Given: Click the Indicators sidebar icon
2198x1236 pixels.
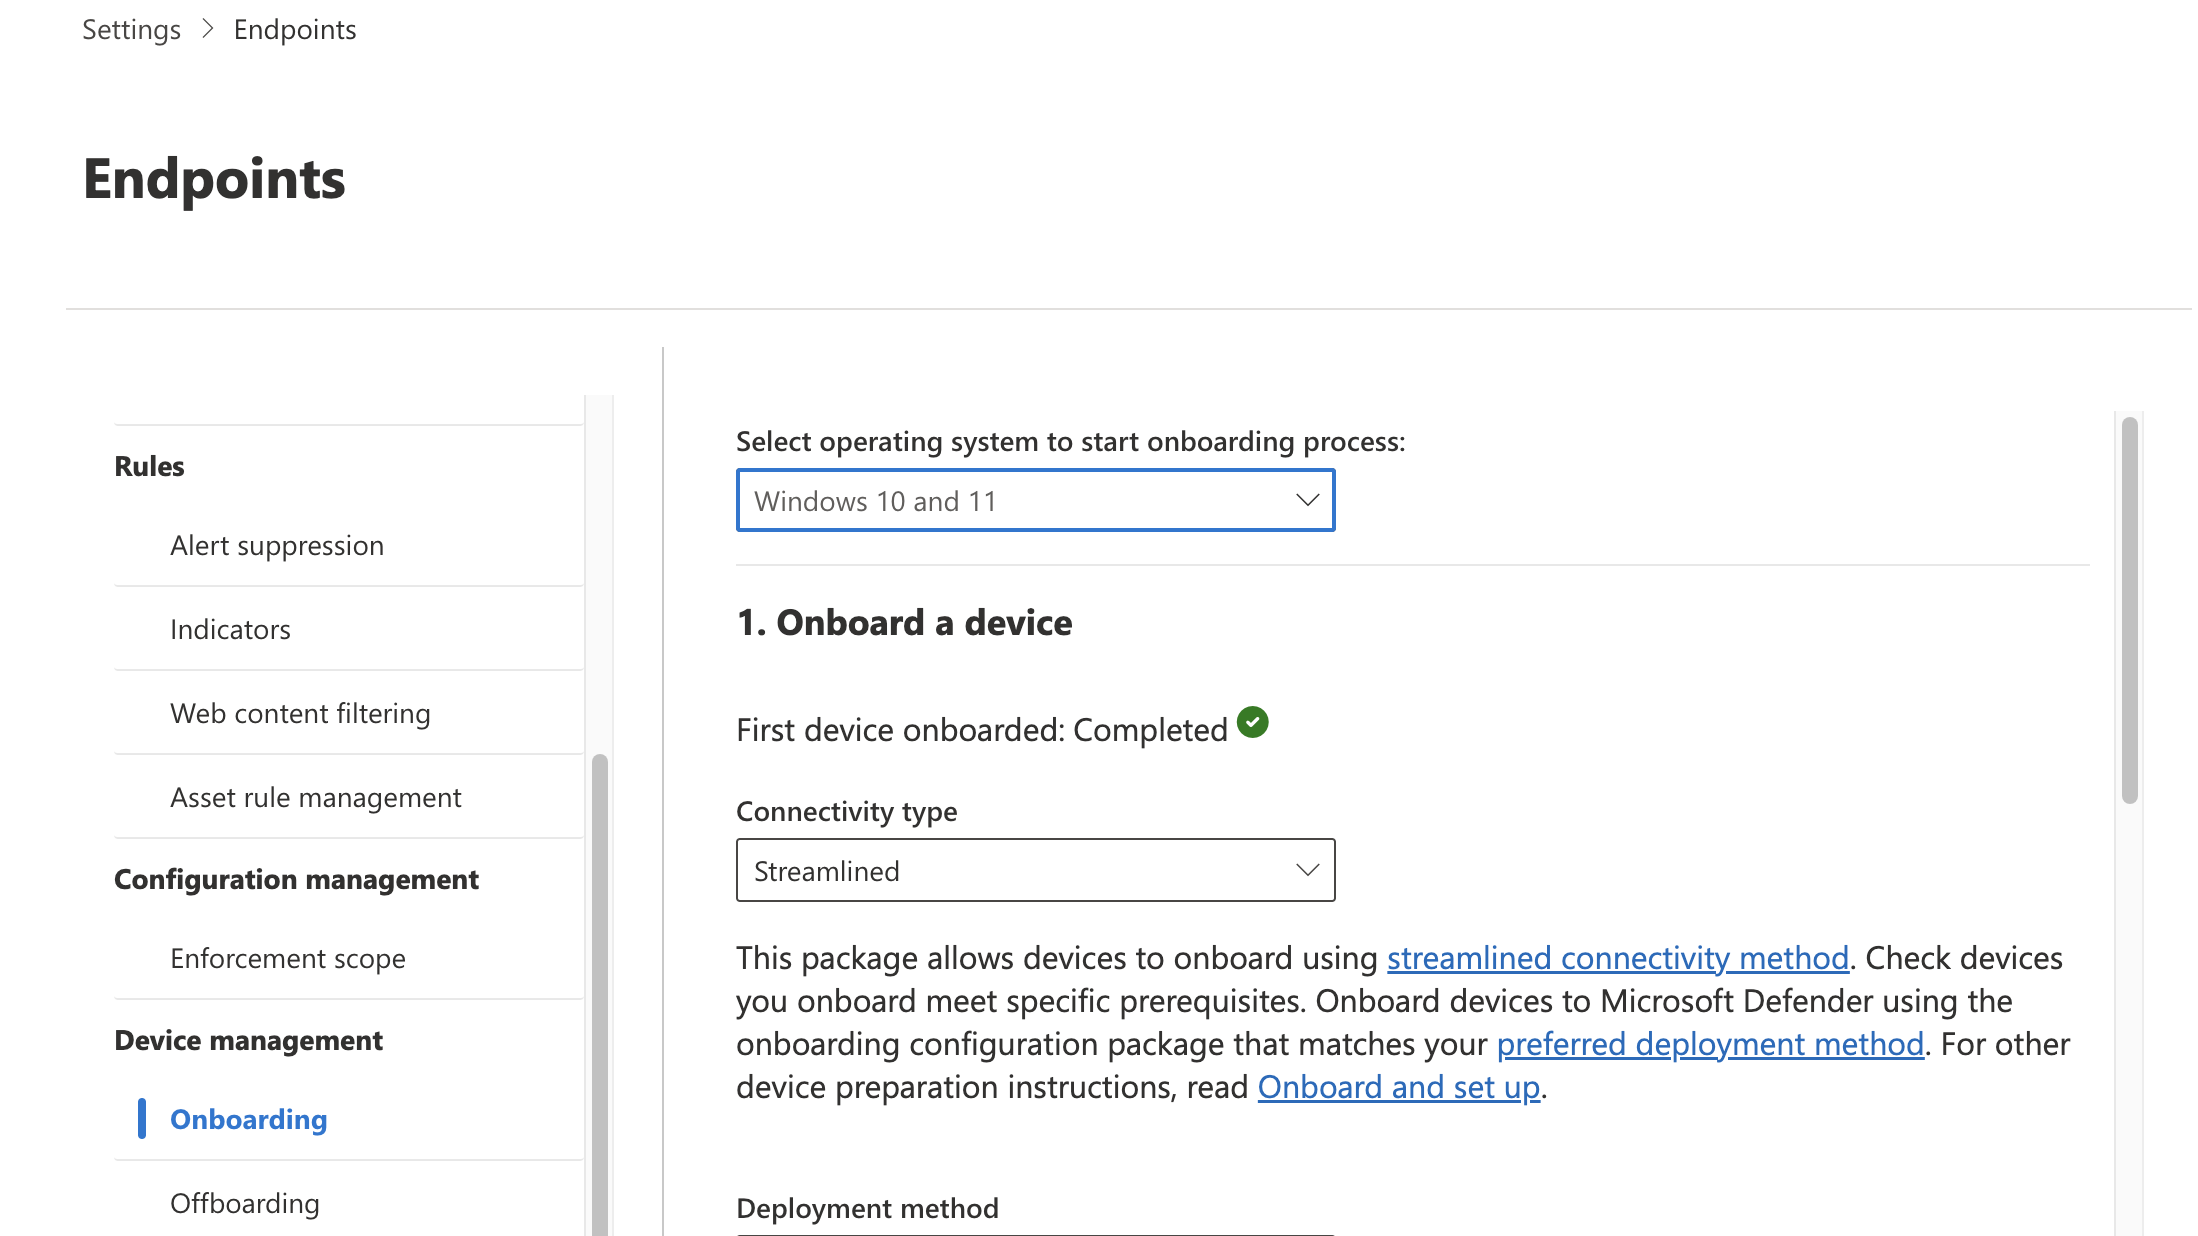Looking at the screenshot, I should pyautogui.click(x=228, y=628).
